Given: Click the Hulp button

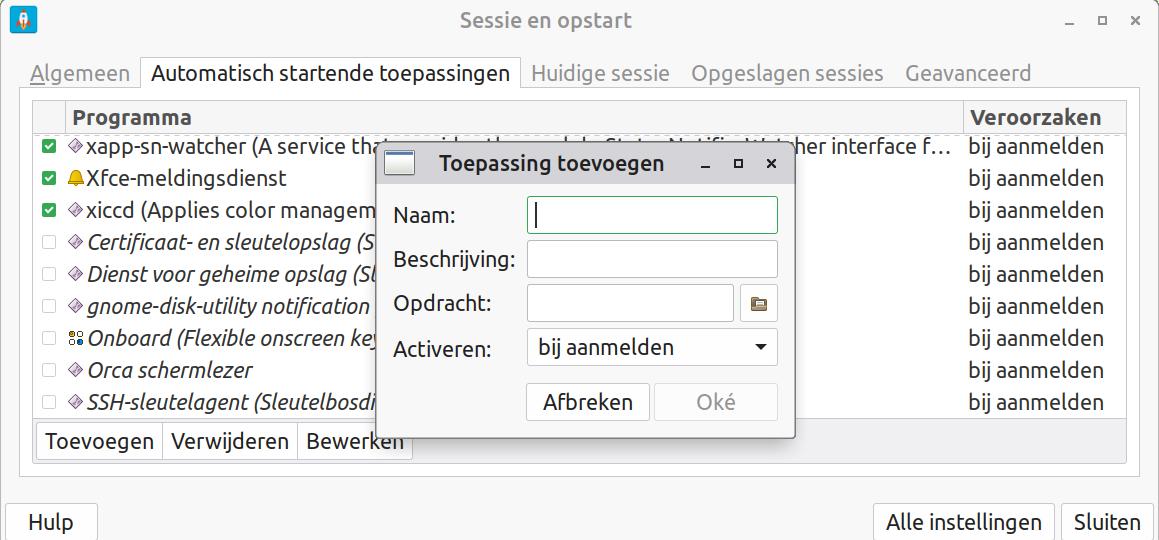Looking at the screenshot, I should pyautogui.click(x=51, y=522).
